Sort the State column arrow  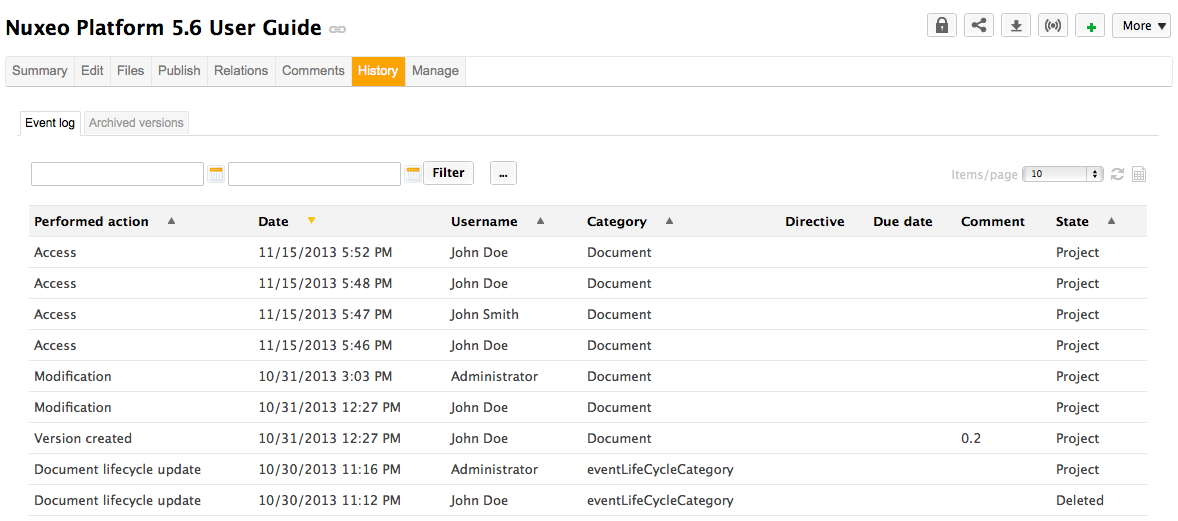1111,221
